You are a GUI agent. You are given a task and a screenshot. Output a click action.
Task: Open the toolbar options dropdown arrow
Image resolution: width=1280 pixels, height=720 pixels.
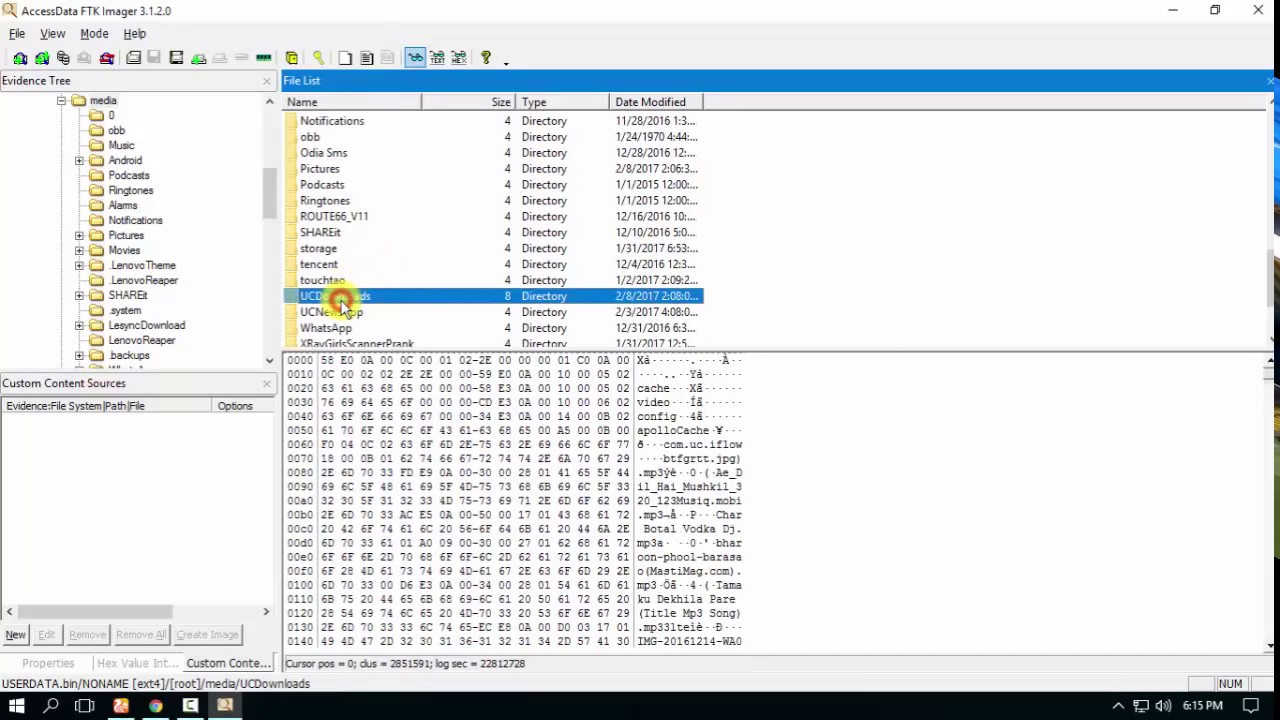(x=506, y=62)
